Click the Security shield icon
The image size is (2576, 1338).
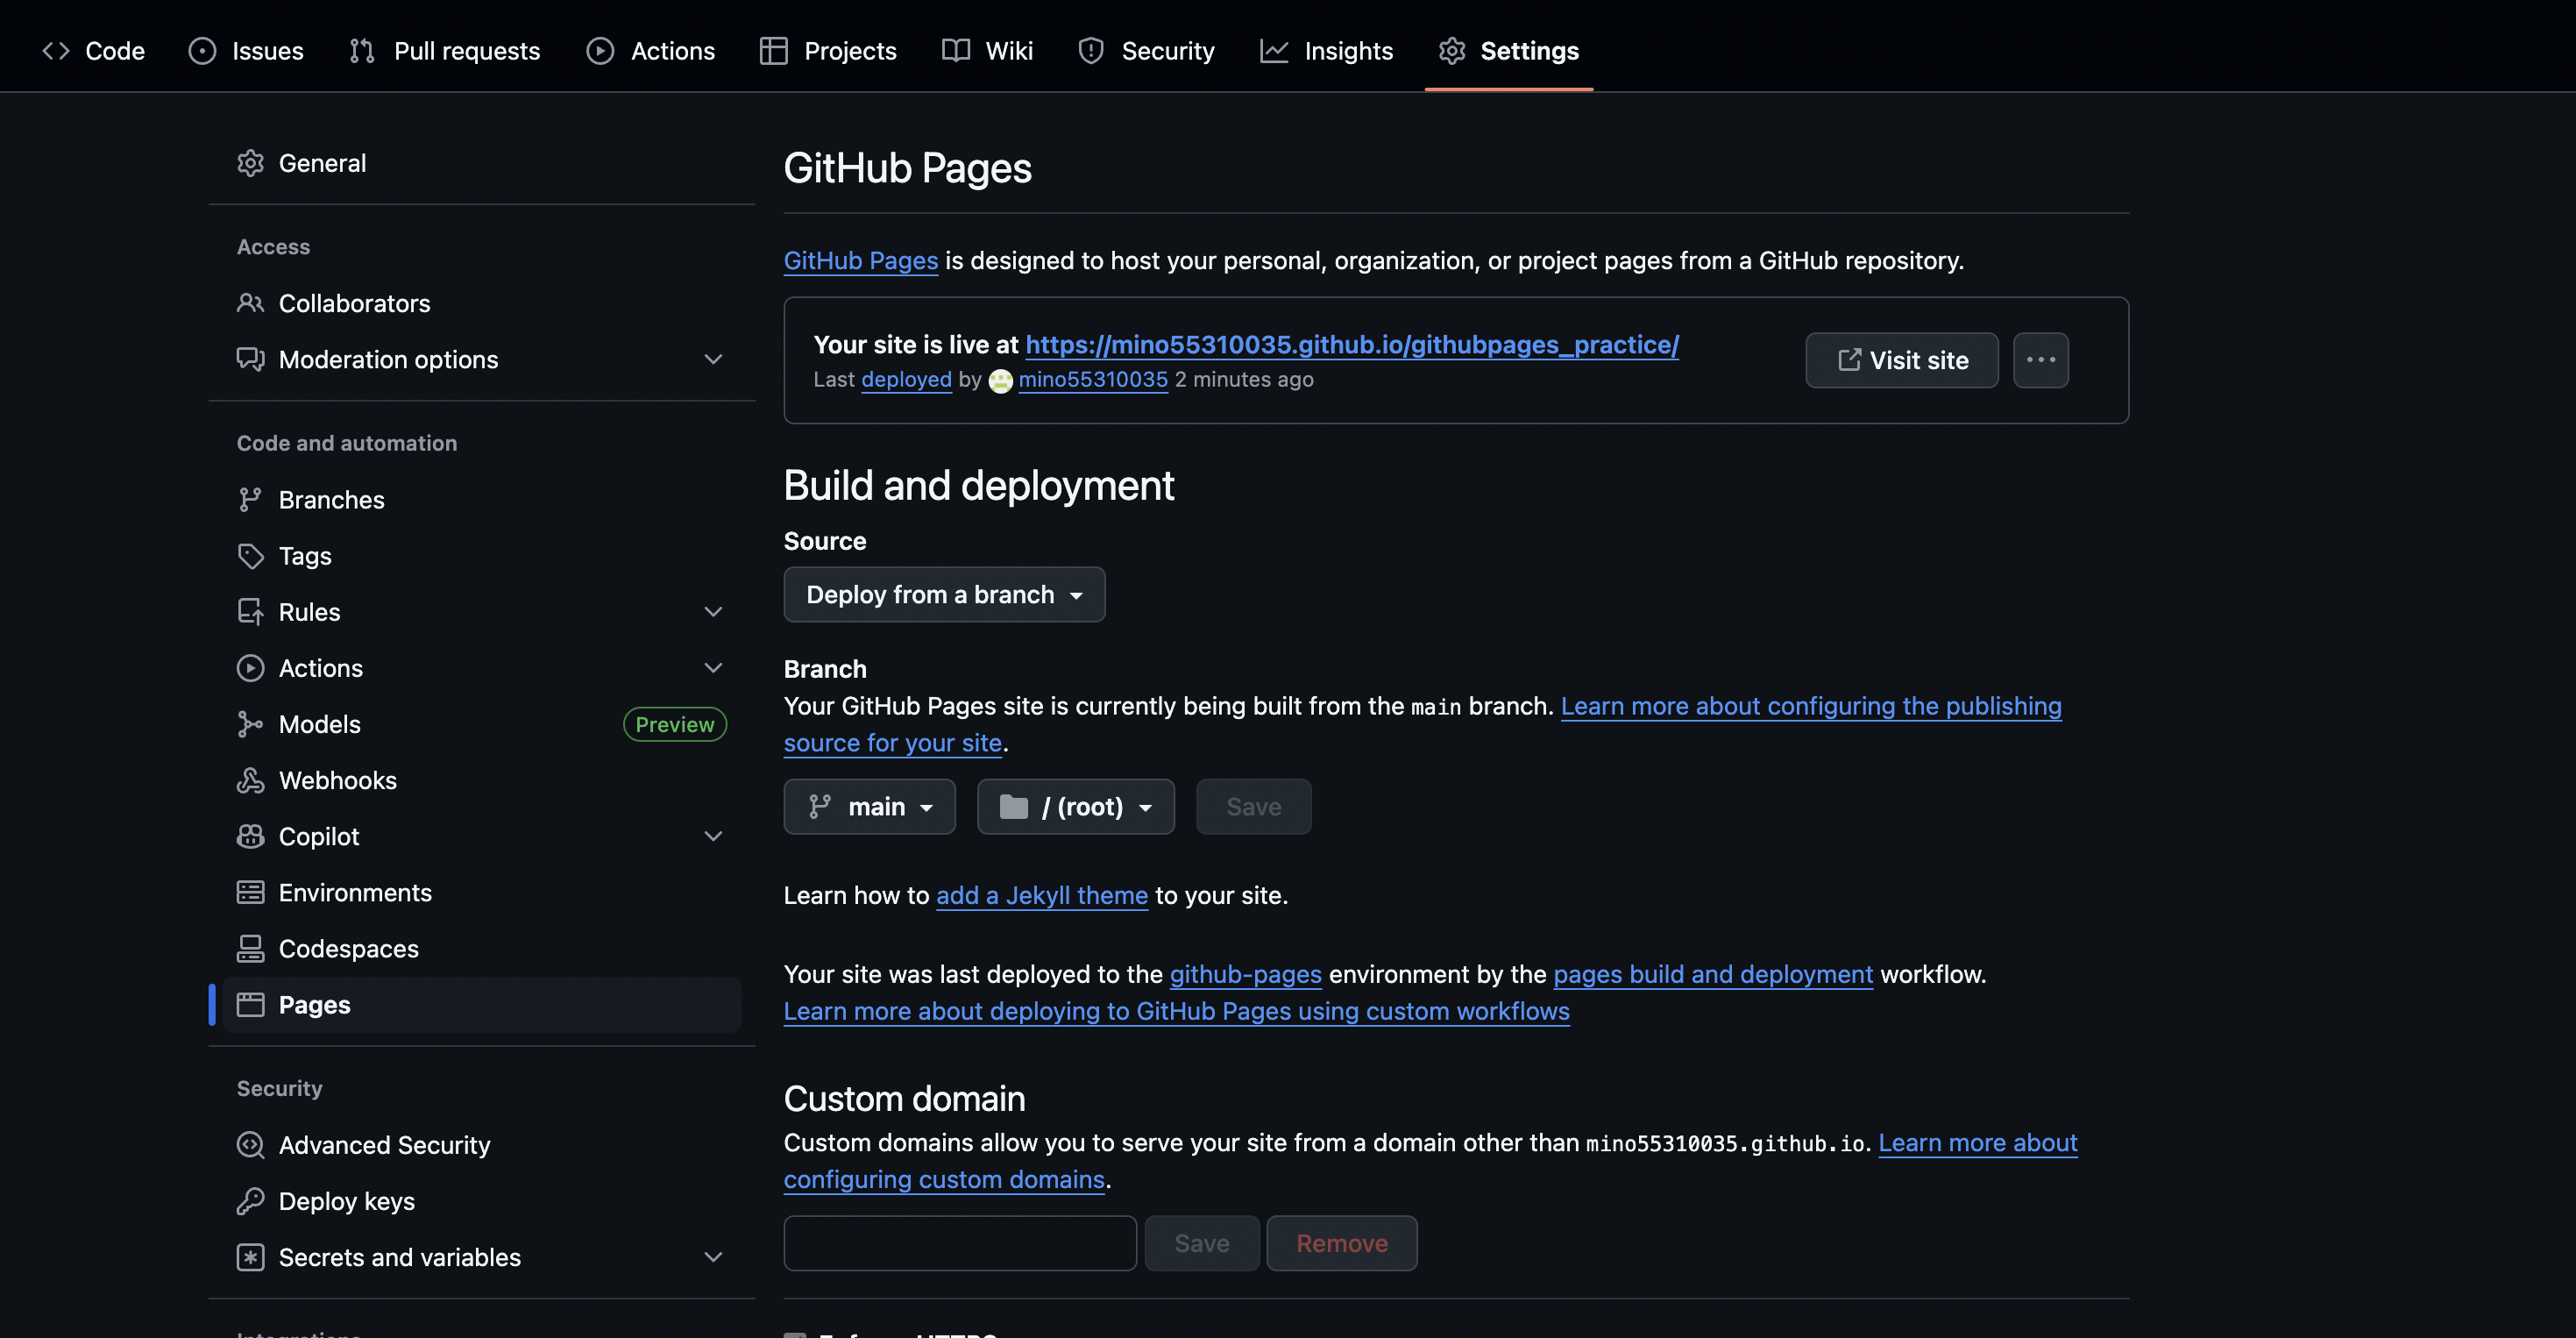pyautogui.click(x=1090, y=50)
